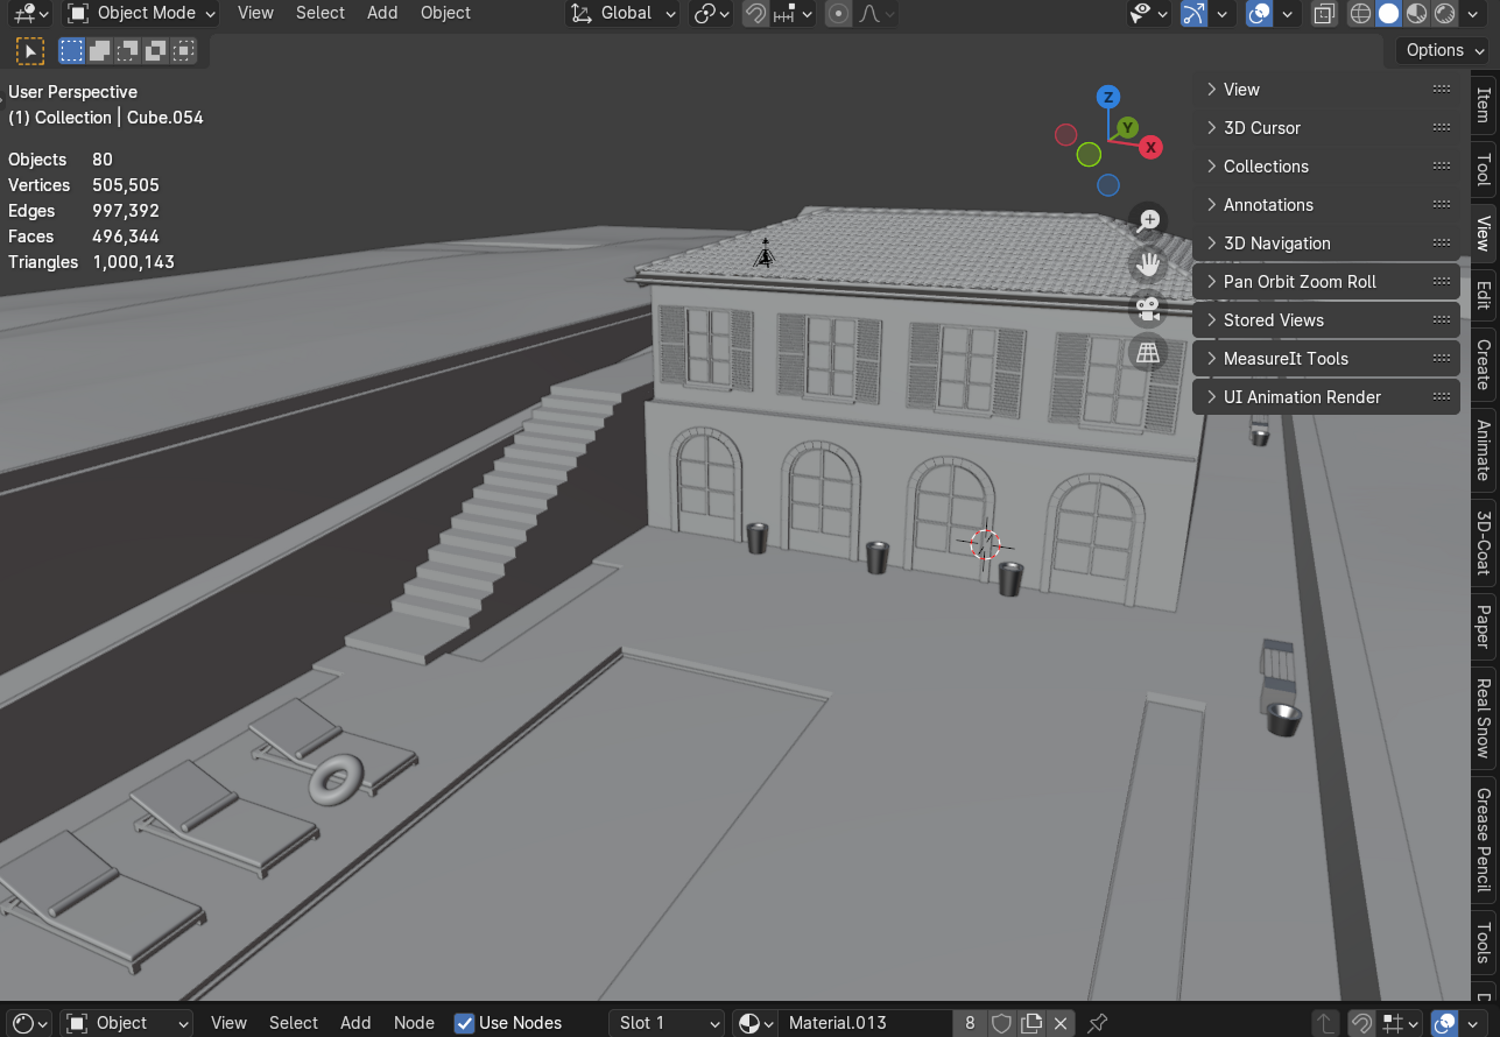Open the object visibility and selectability dropdown
This screenshot has height=1037, width=1500.
(x=1148, y=13)
